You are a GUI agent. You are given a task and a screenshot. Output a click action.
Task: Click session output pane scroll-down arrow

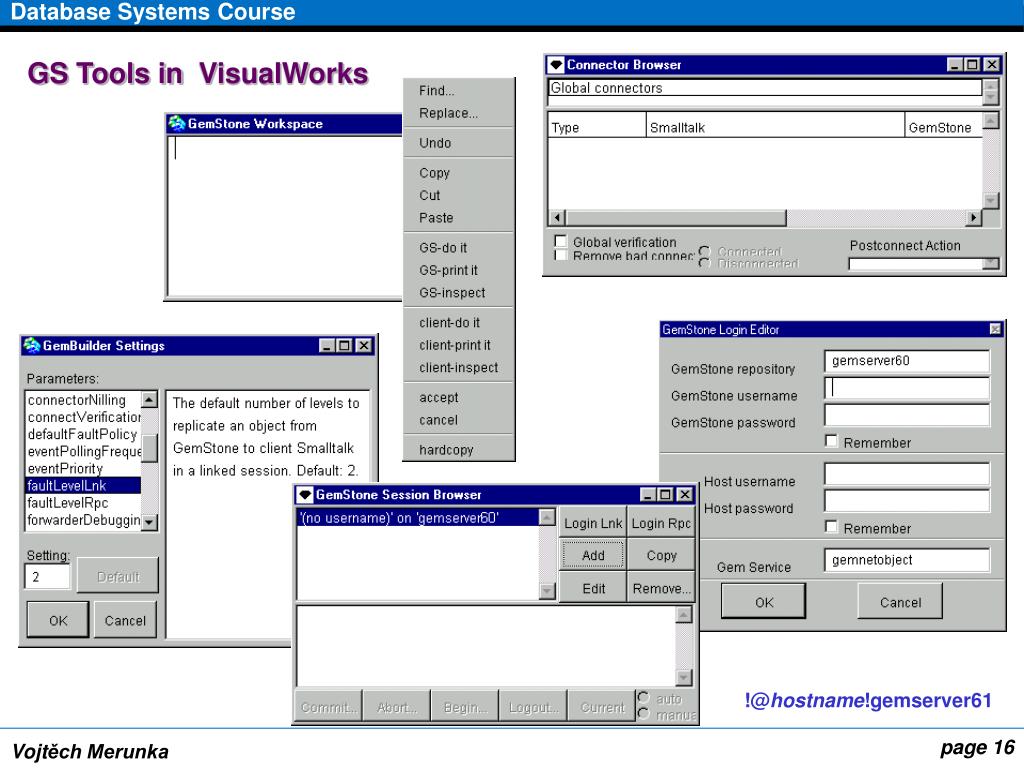pos(684,677)
